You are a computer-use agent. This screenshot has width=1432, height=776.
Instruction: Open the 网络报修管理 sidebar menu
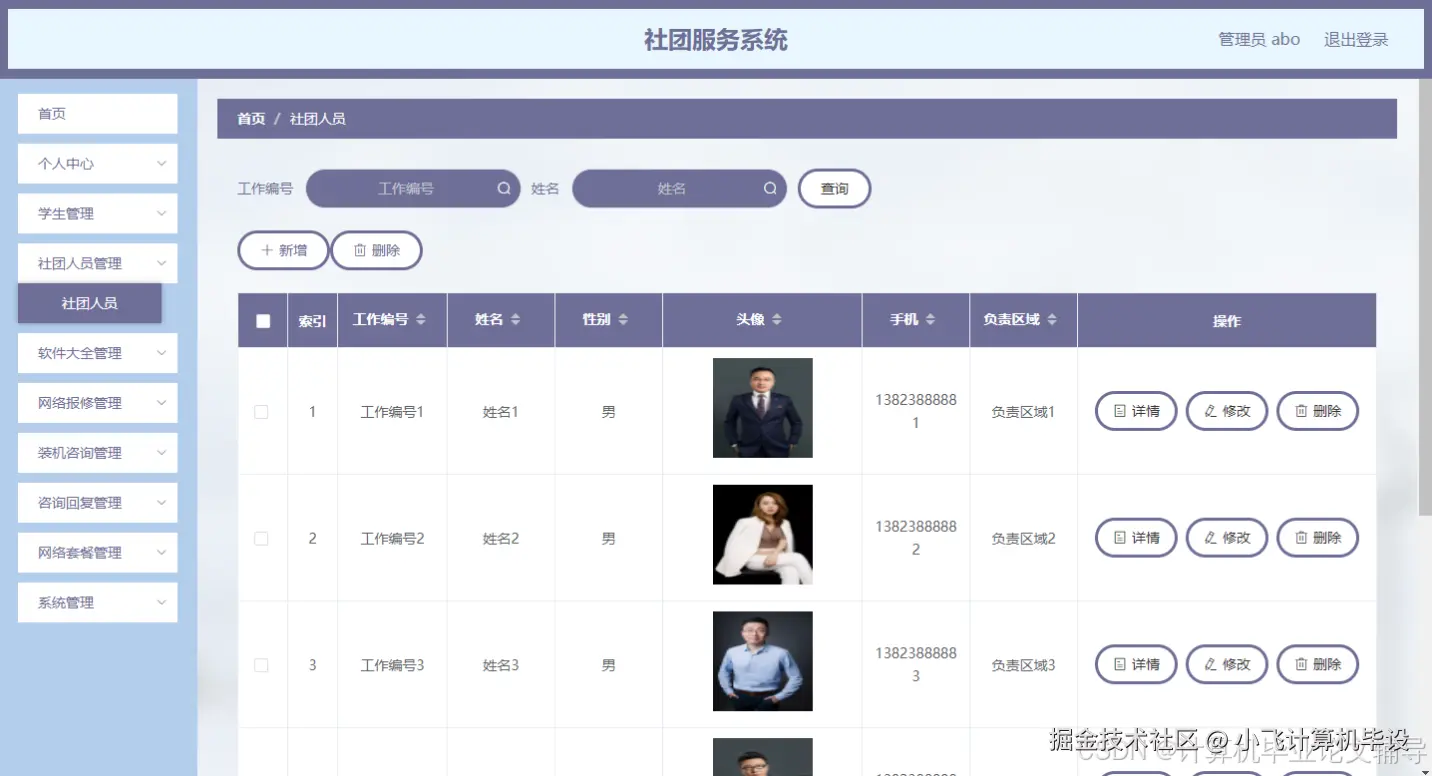coord(98,403)
